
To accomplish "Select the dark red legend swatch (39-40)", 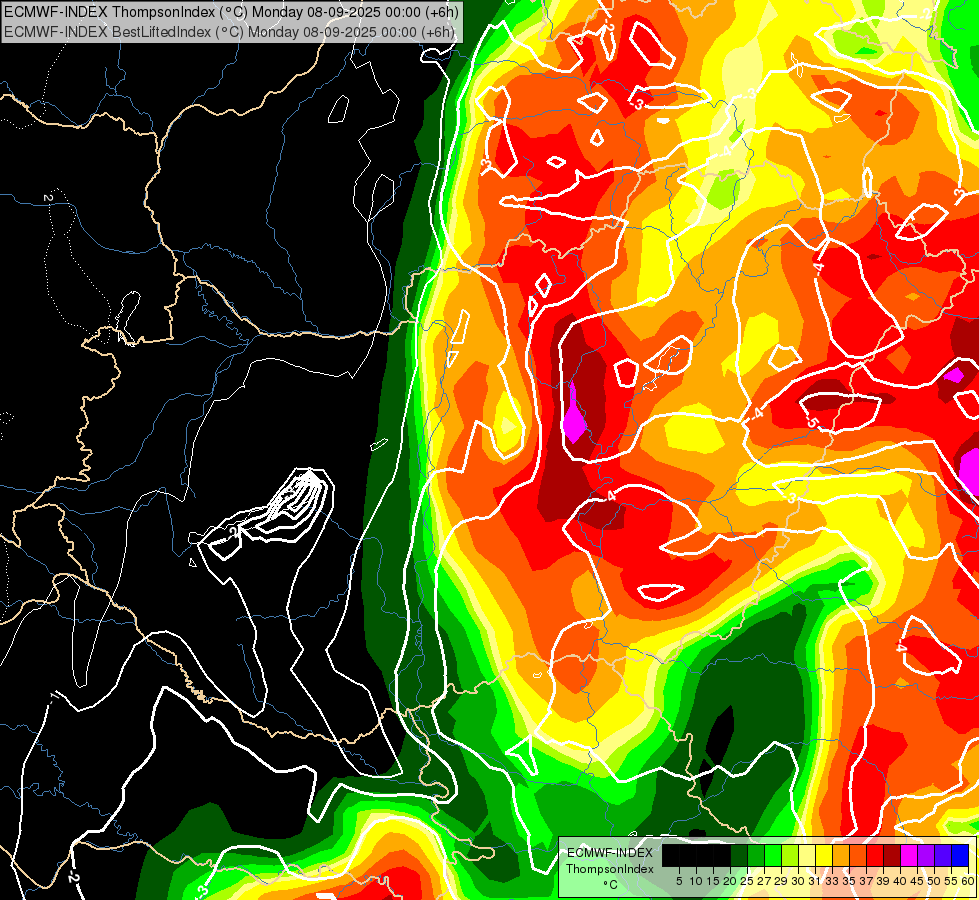I will (x=892, y=856).
